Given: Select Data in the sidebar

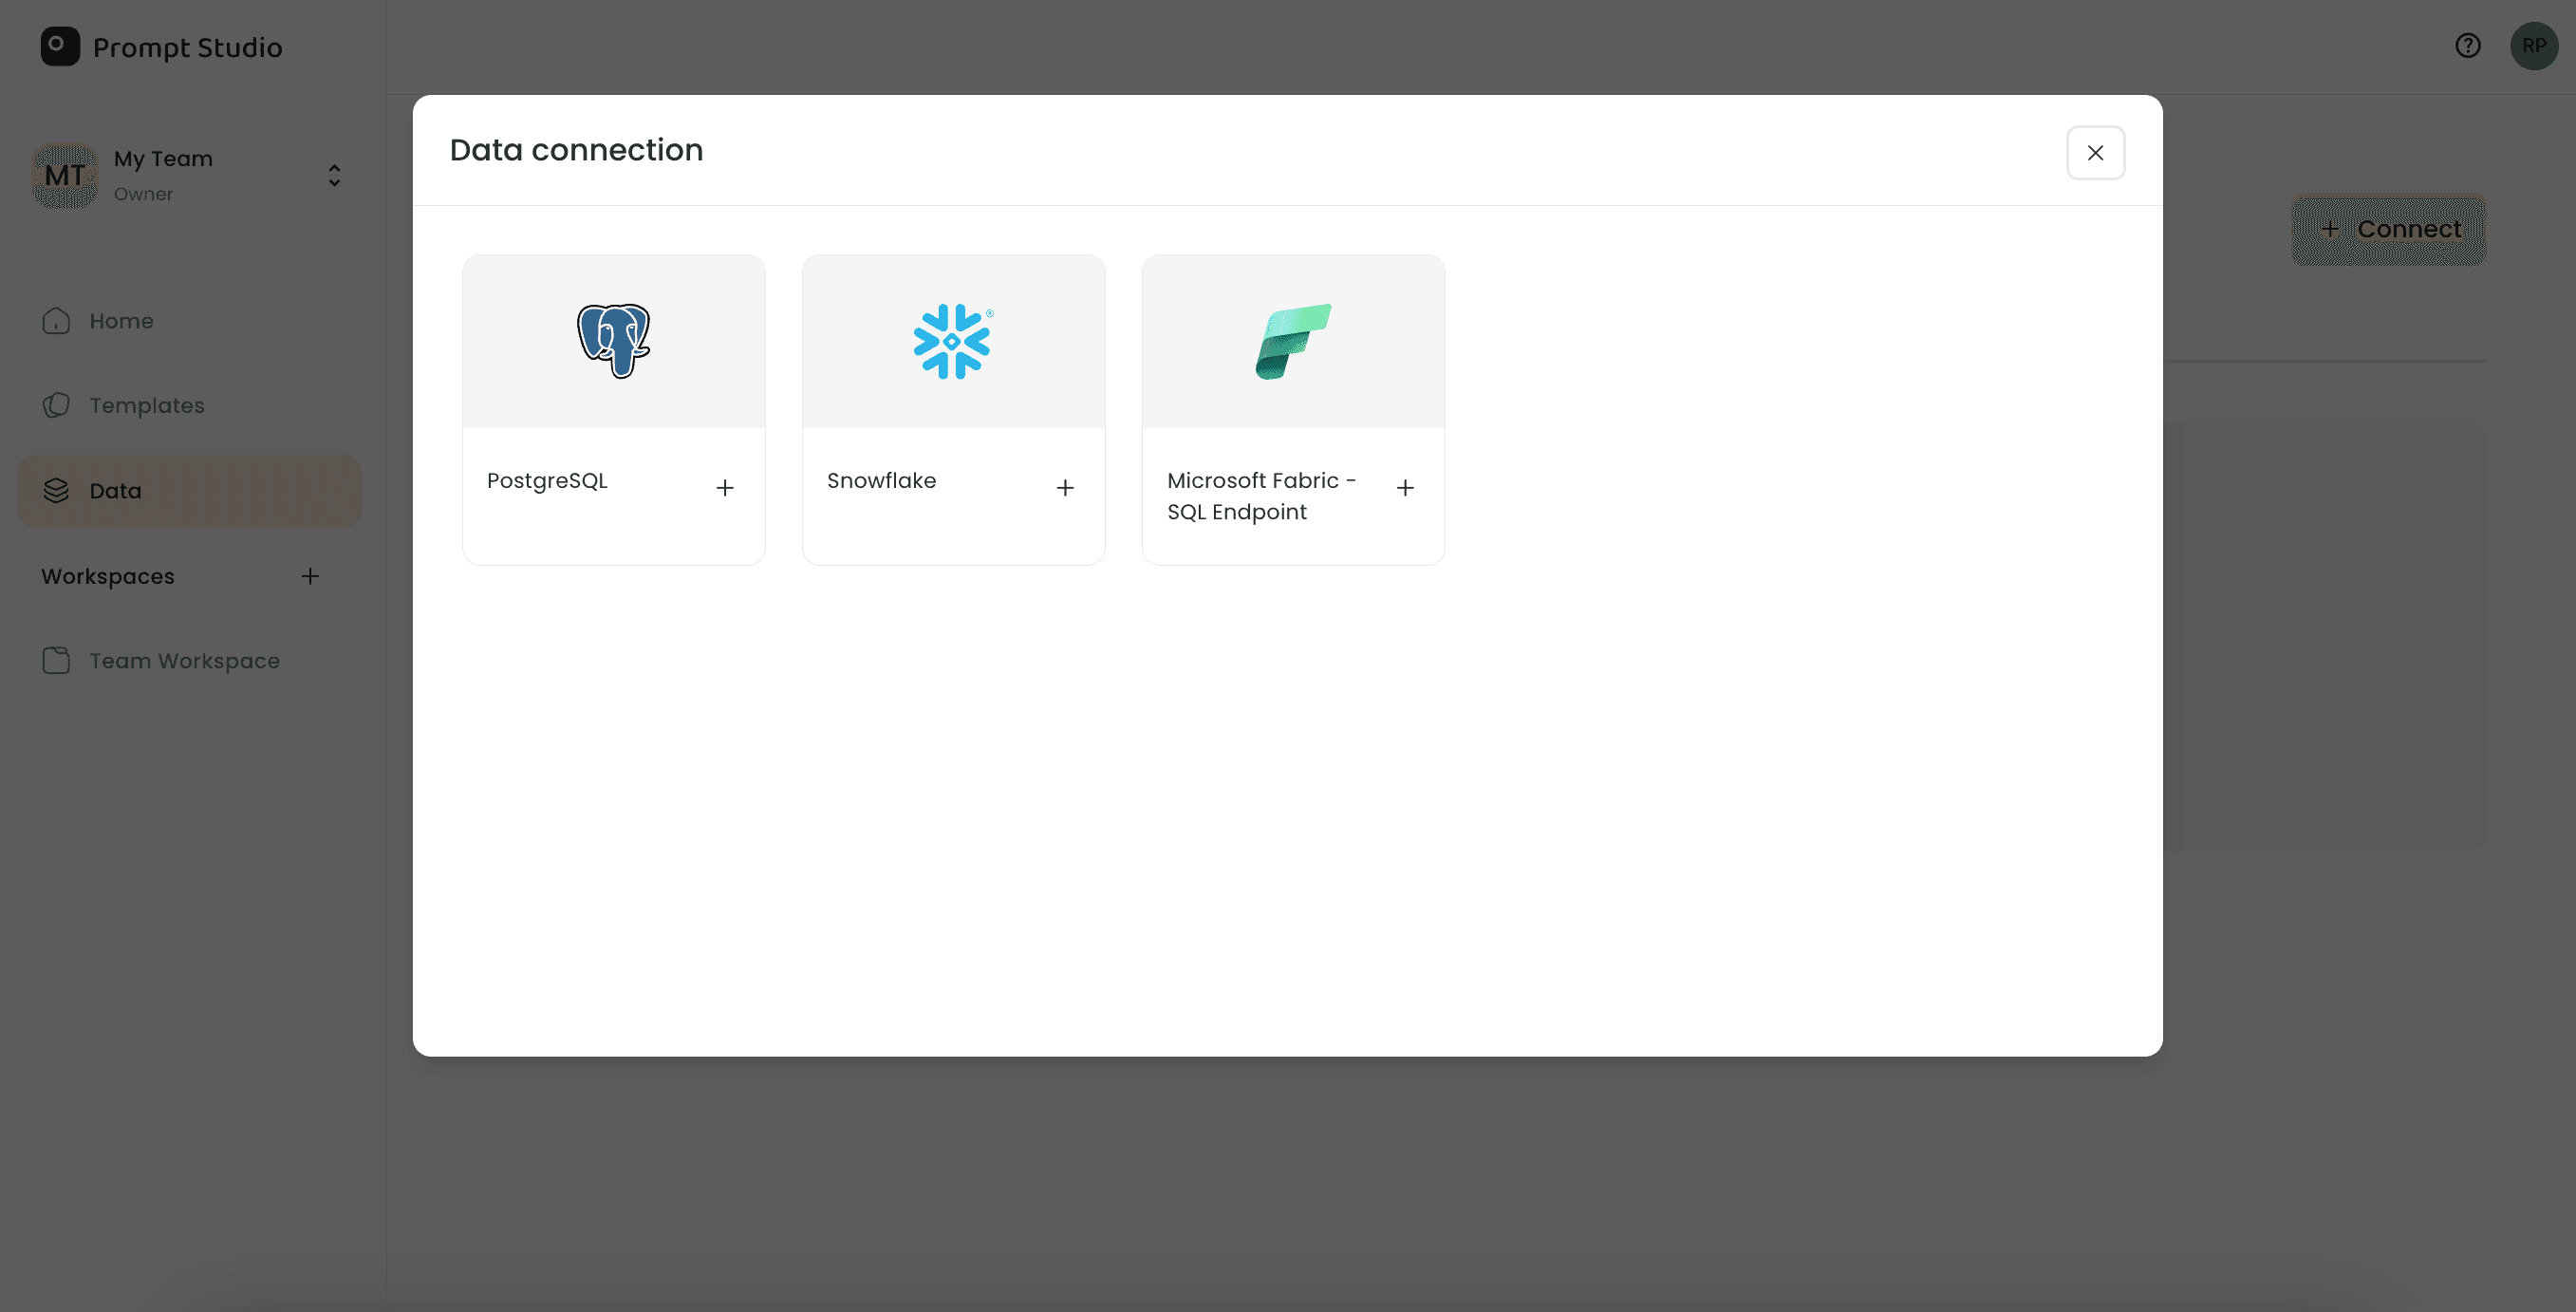Looking at the screenshot, I should [189, 491].
